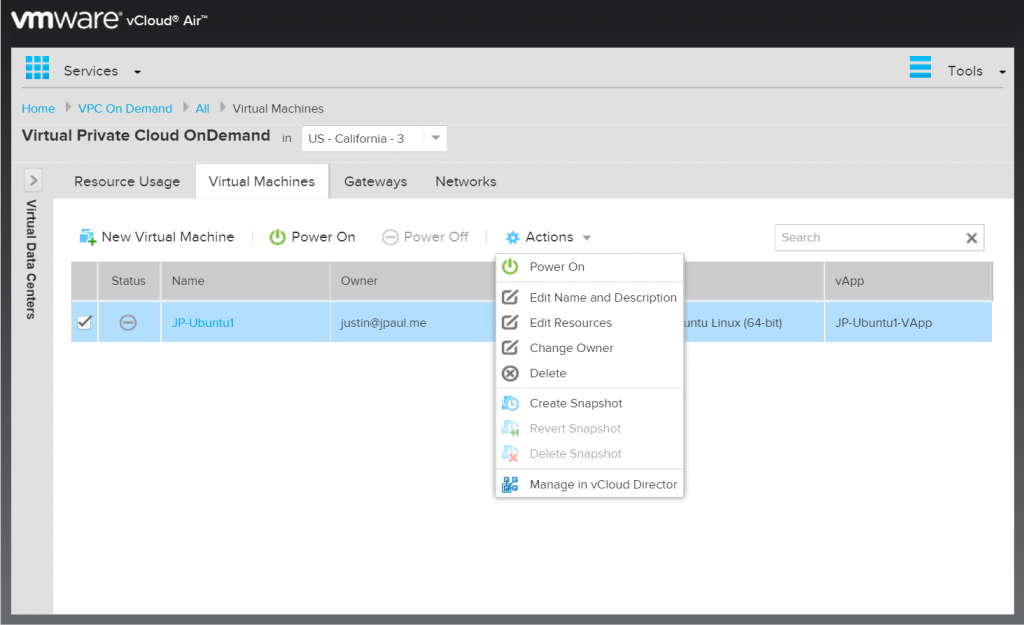Click the Actions button label

pos(549,237)
